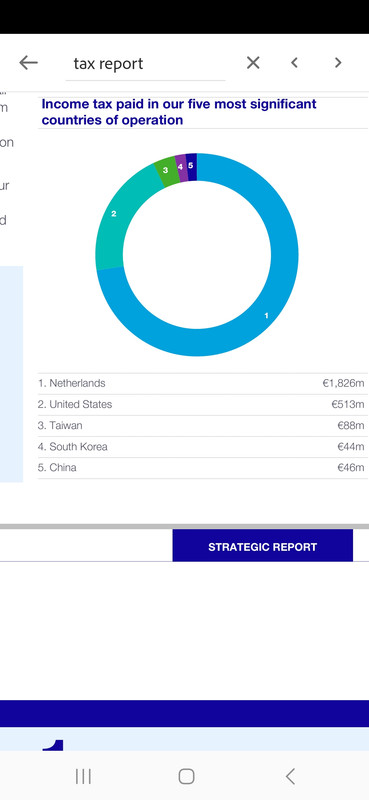Clear the search with X icon
The height and width of the screenshot is (800, 369).
point(253,63)
